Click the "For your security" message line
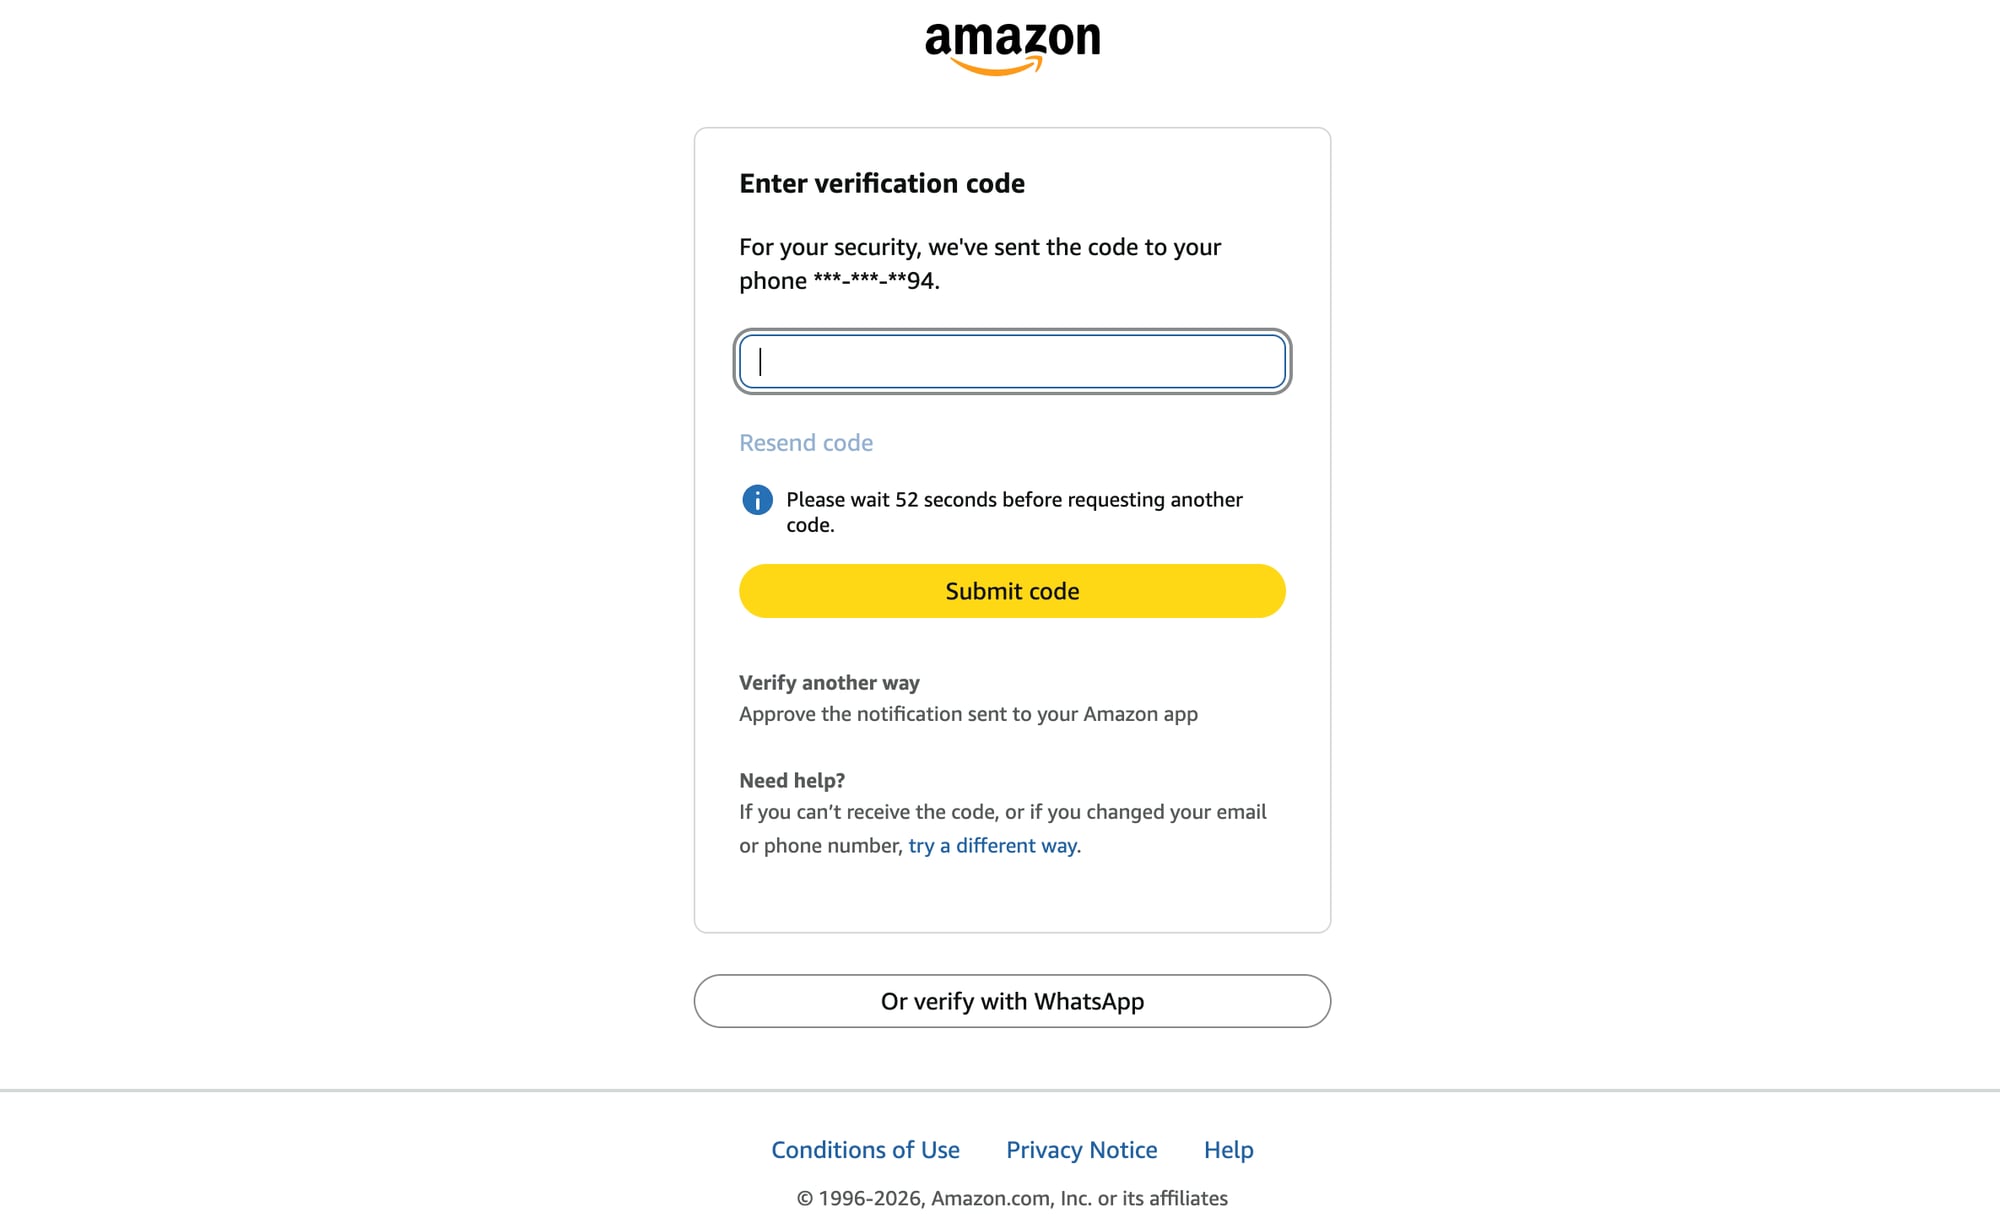2000x1214 pixels. point(980,247)
